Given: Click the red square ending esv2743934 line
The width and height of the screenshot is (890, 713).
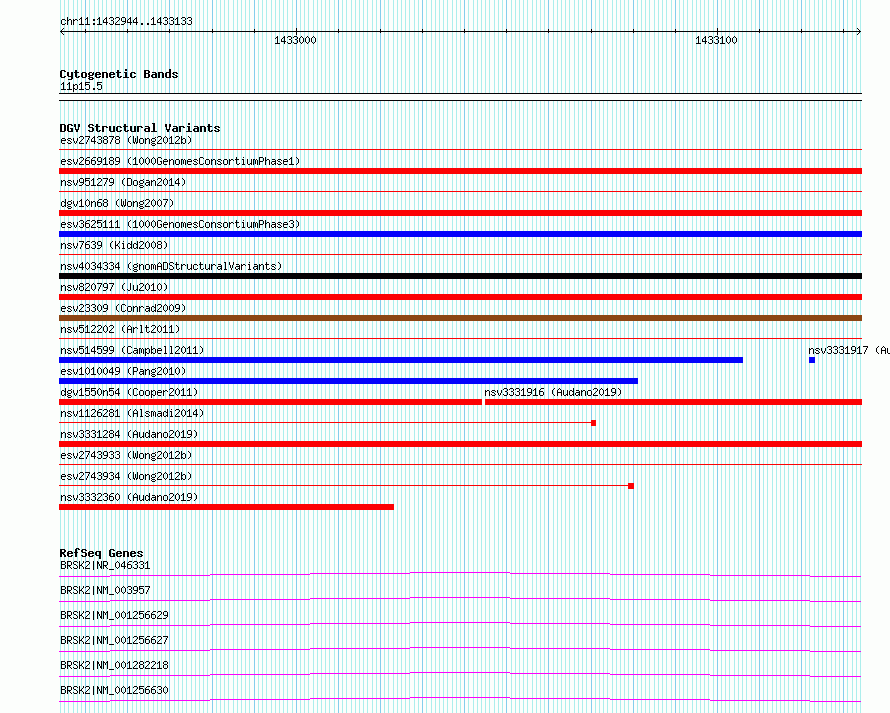Looking at the screenshot, I should pos(631,486).
